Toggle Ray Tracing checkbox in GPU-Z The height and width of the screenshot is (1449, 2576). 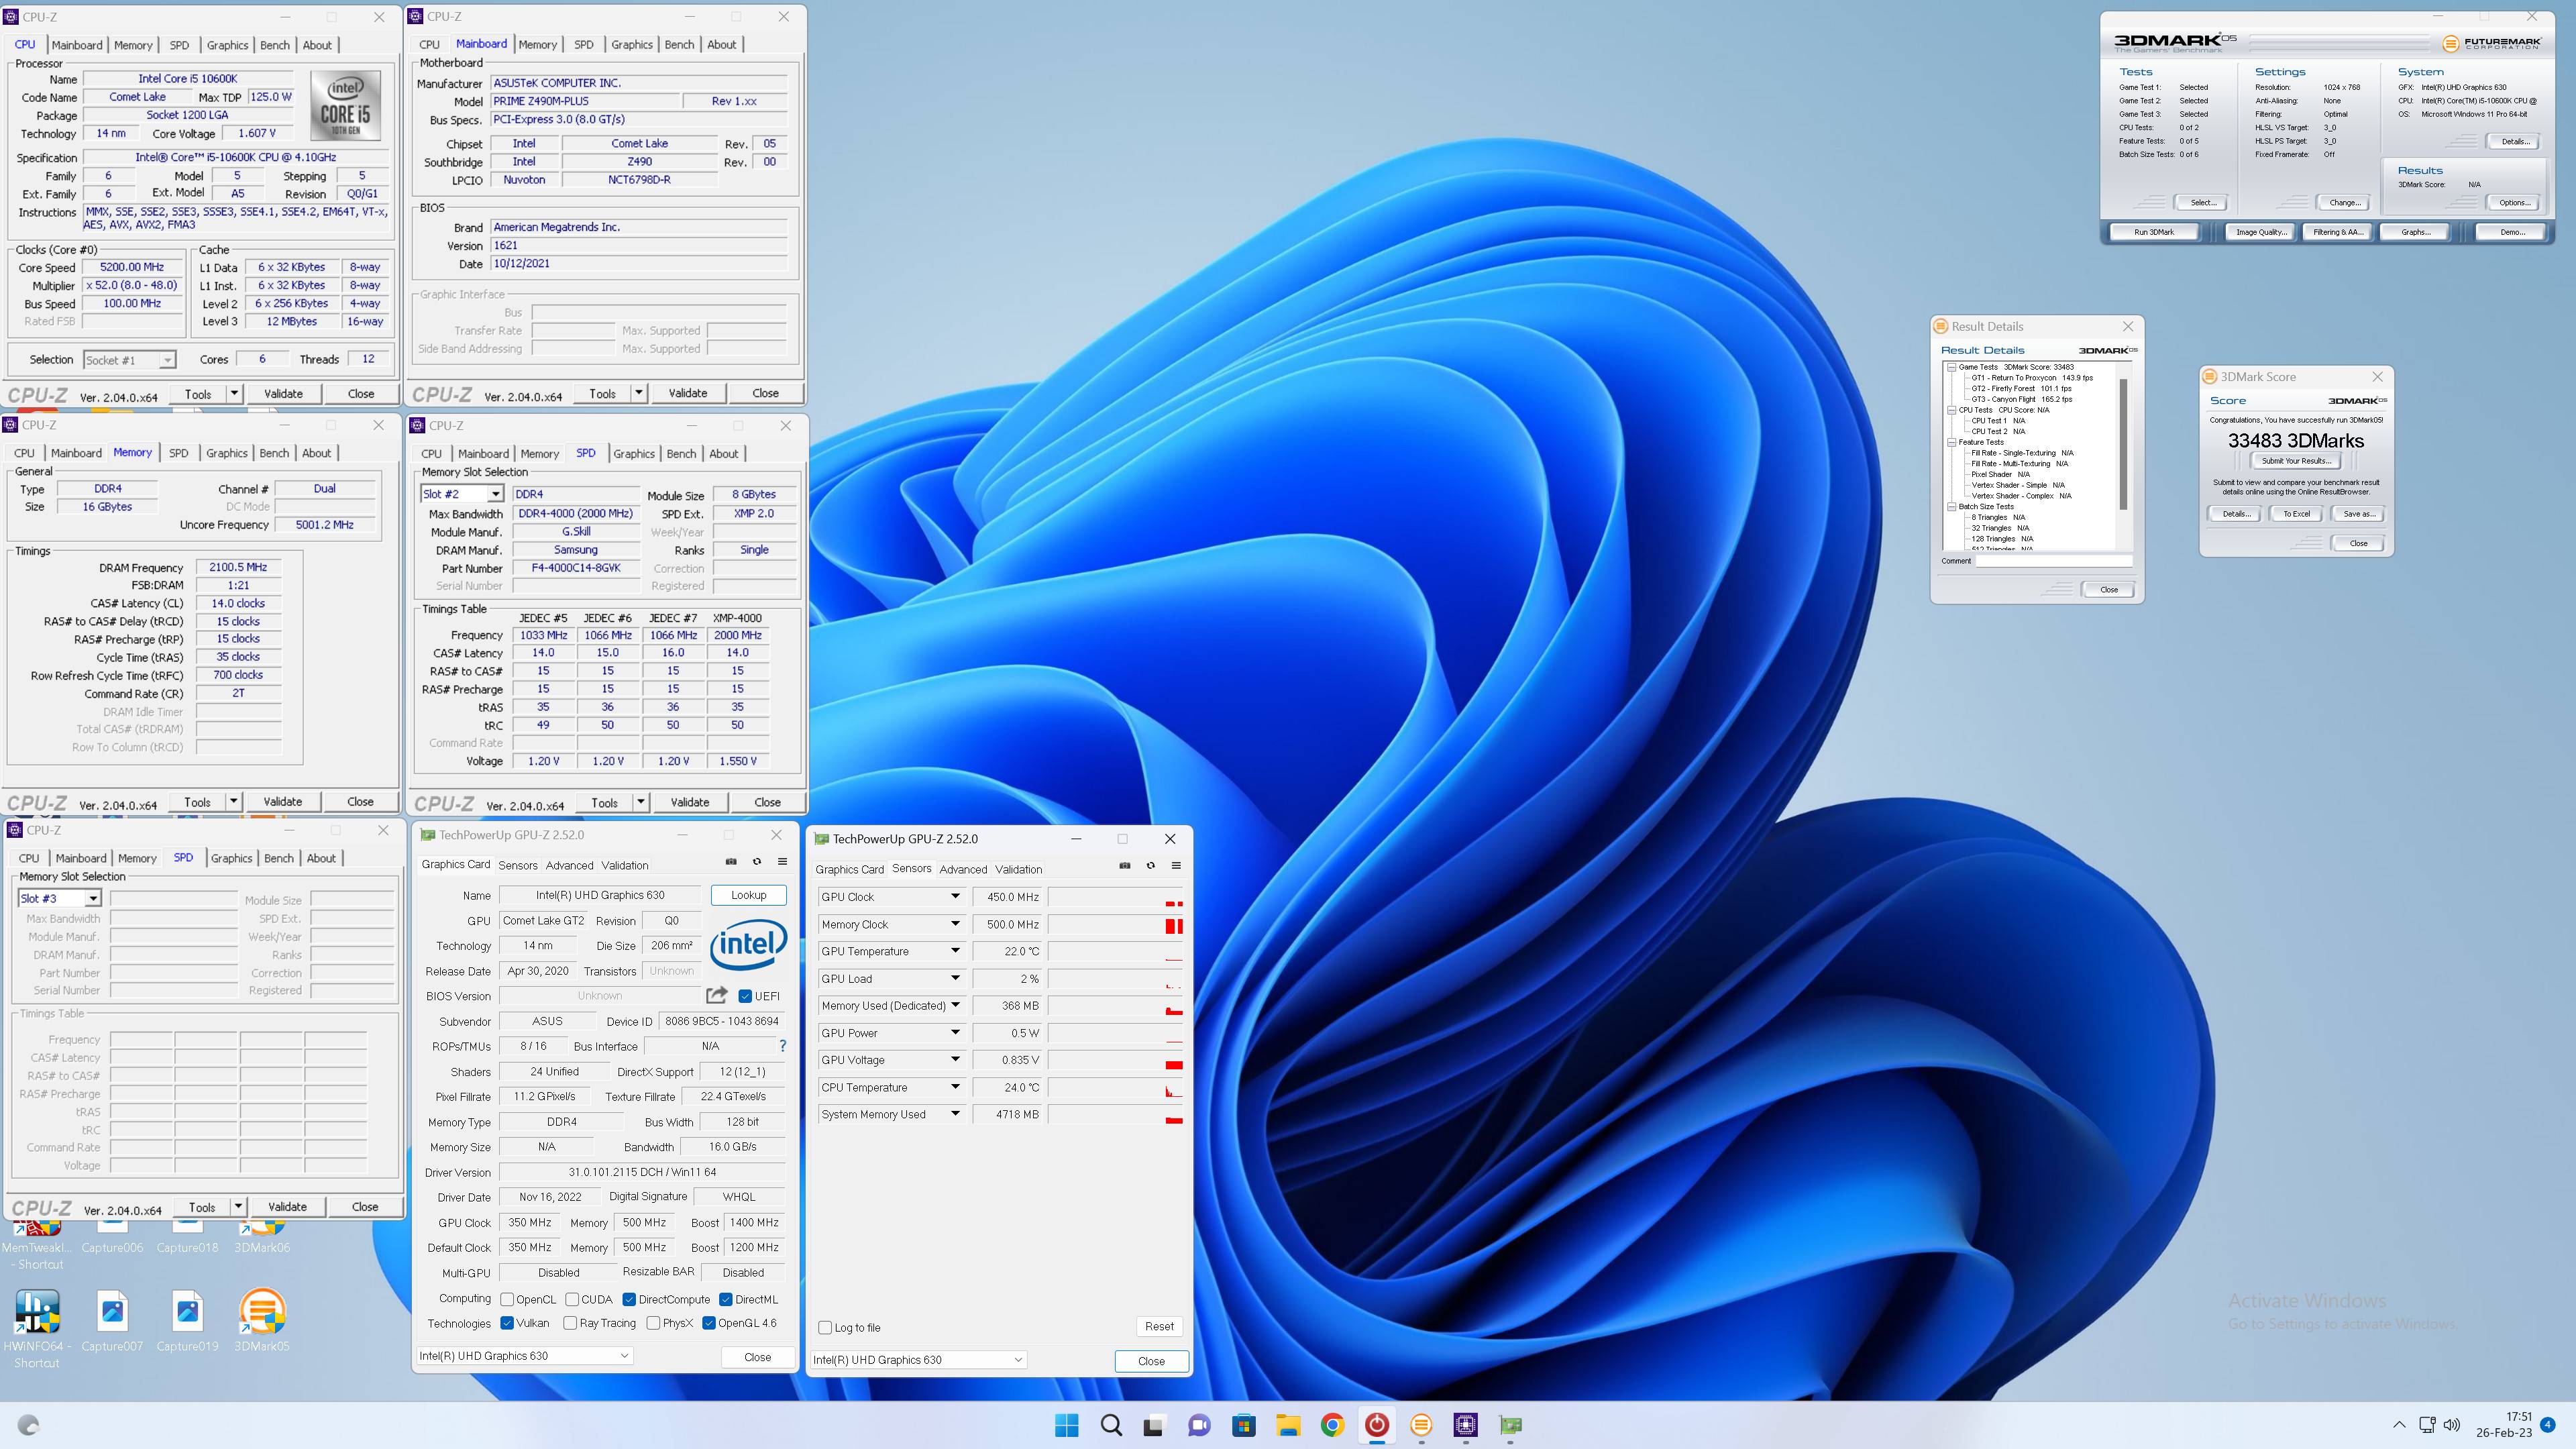point(570,1323)
